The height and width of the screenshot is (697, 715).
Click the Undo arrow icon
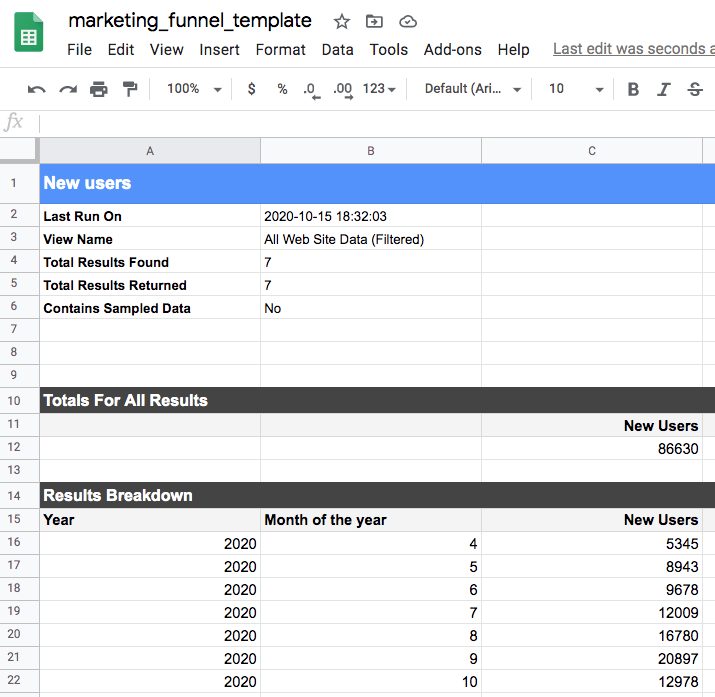[37, 89]
